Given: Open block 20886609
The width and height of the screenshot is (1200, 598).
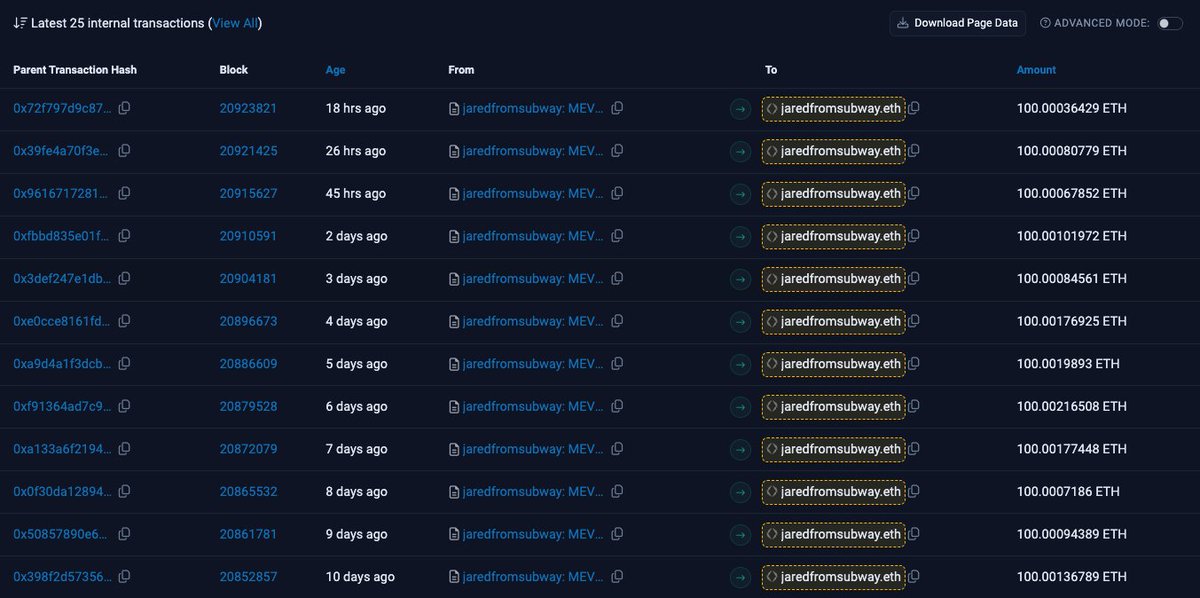Looking at the screenshot, I should [248, 364].
